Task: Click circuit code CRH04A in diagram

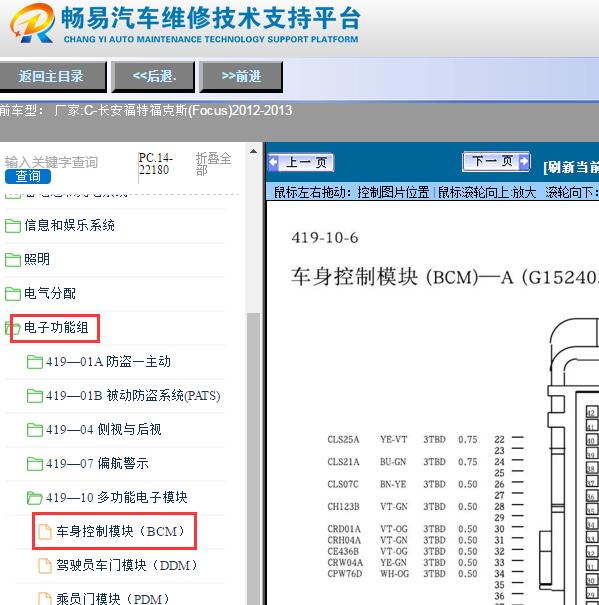Action: coord(344,540)
